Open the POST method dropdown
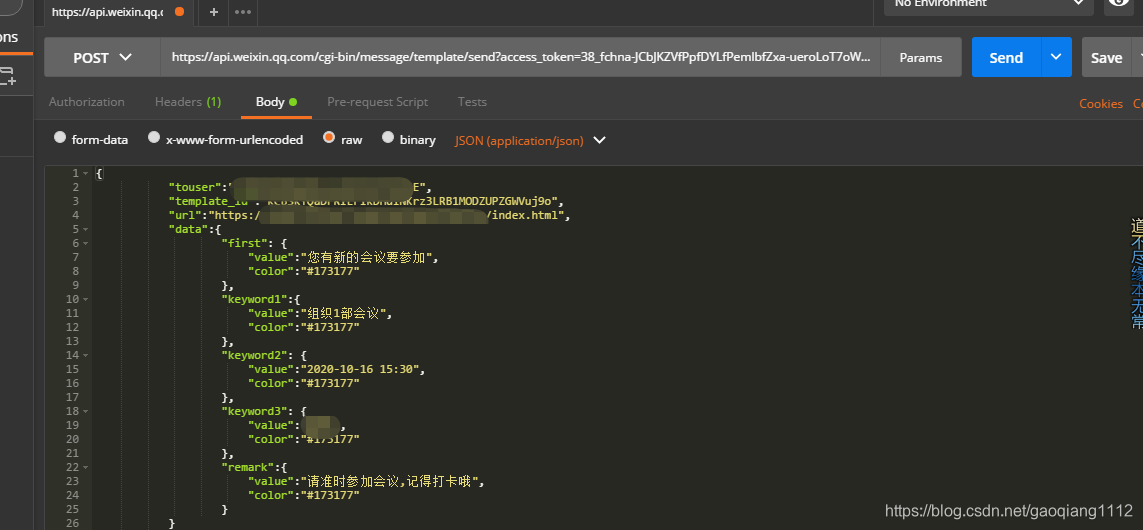Screen dimensions: 1143x530 [x=102, y=58]
